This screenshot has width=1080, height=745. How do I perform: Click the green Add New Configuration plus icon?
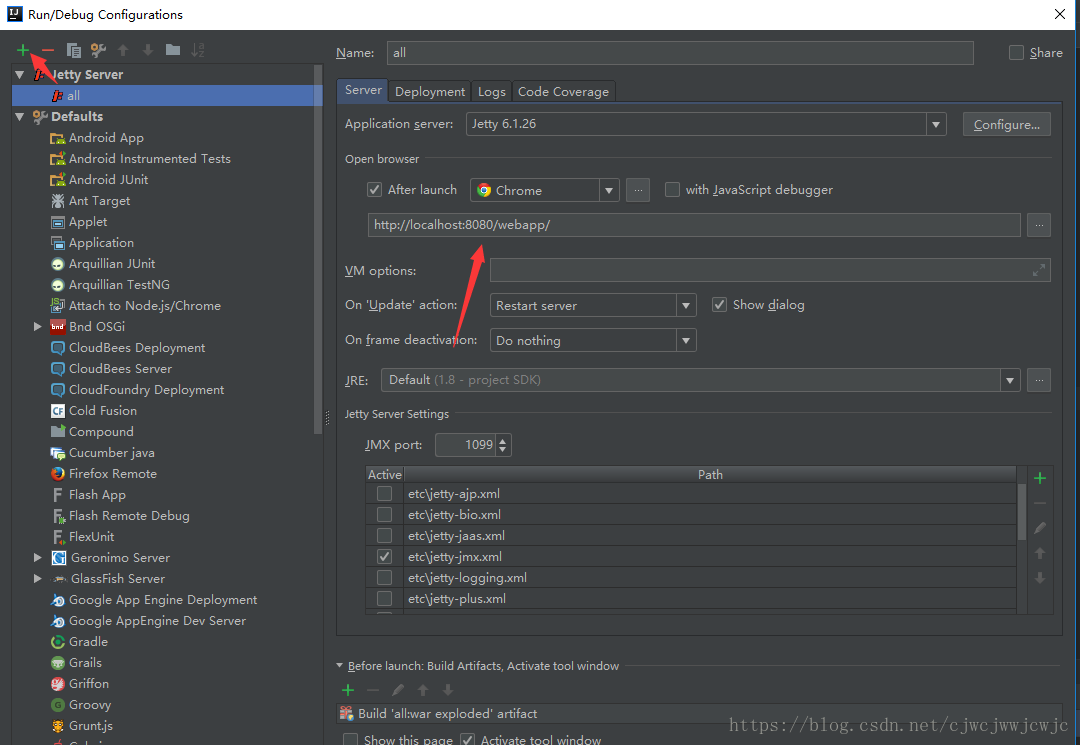click(x=23, y=50)
